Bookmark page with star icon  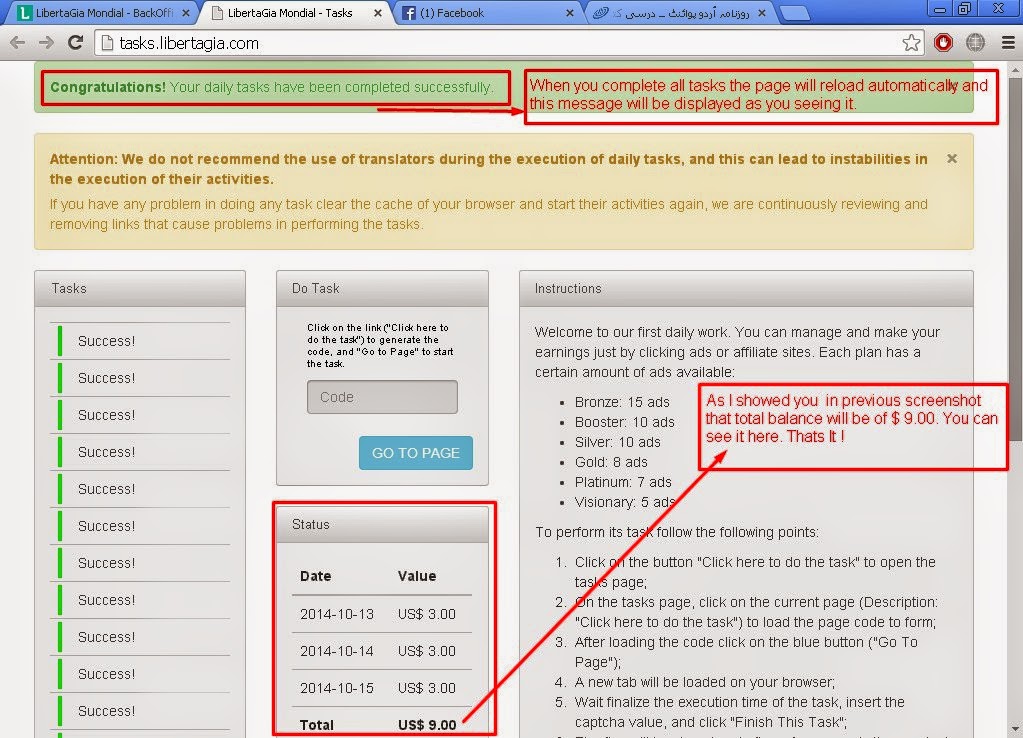click(x=911, y=43)
